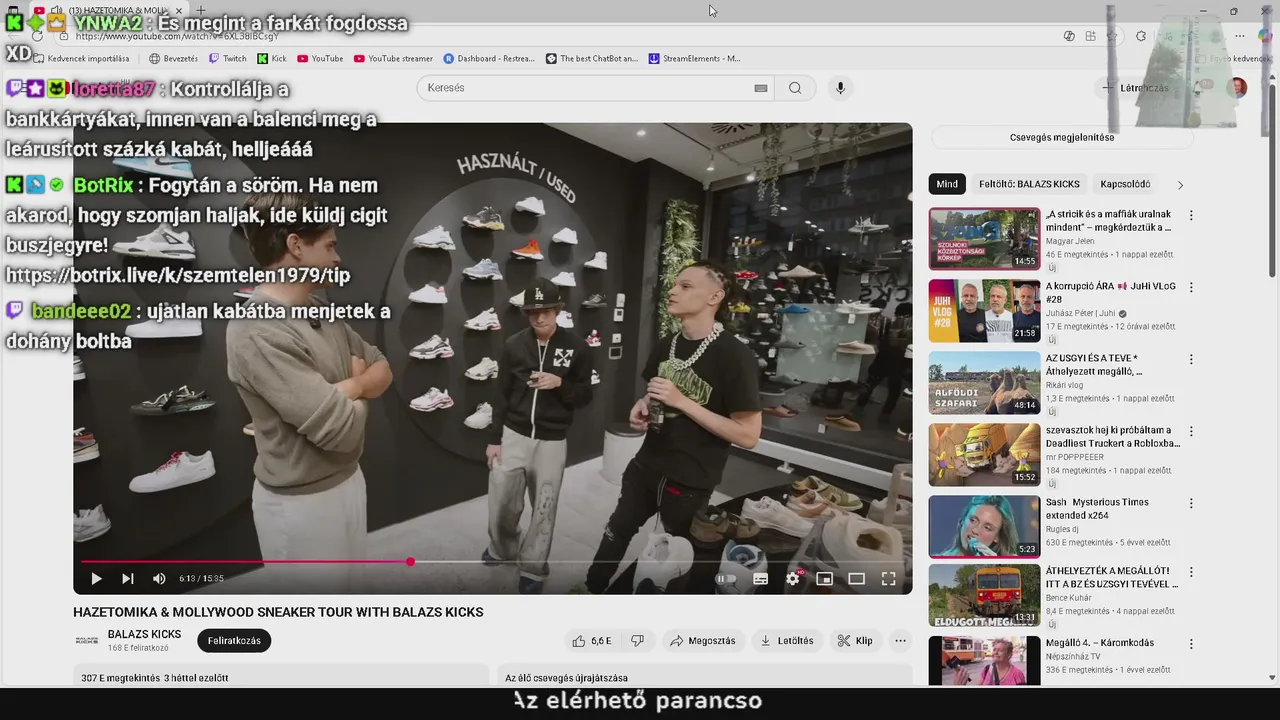Open the stricik és maffiák video thumbnail

[984, 238]
